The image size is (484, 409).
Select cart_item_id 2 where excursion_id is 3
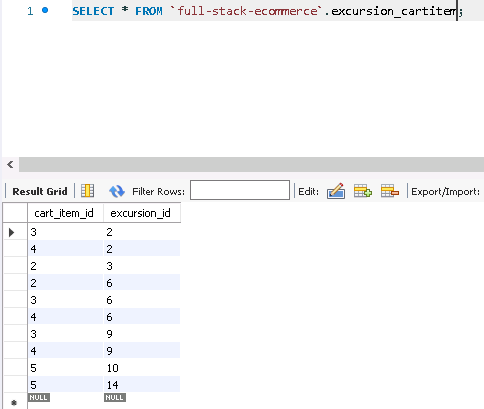click(65, 266)
